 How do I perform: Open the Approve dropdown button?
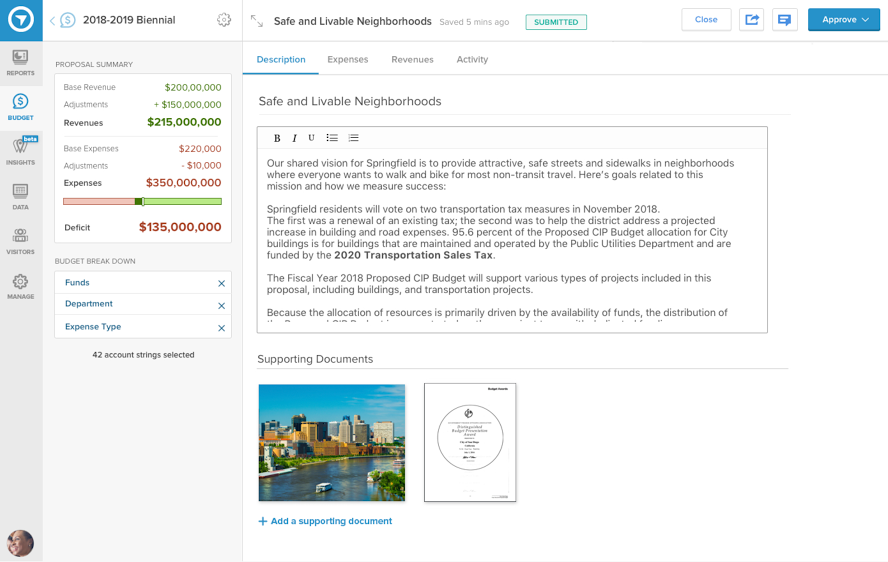point(844,20)
